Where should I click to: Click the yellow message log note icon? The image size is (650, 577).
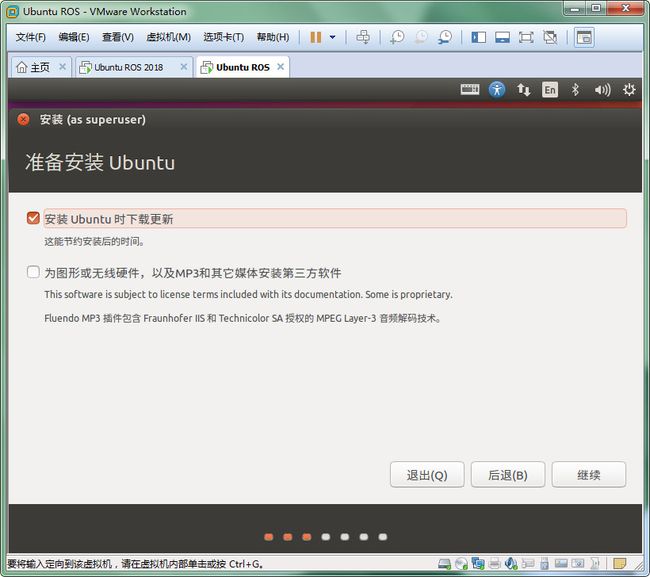[620, 564]
